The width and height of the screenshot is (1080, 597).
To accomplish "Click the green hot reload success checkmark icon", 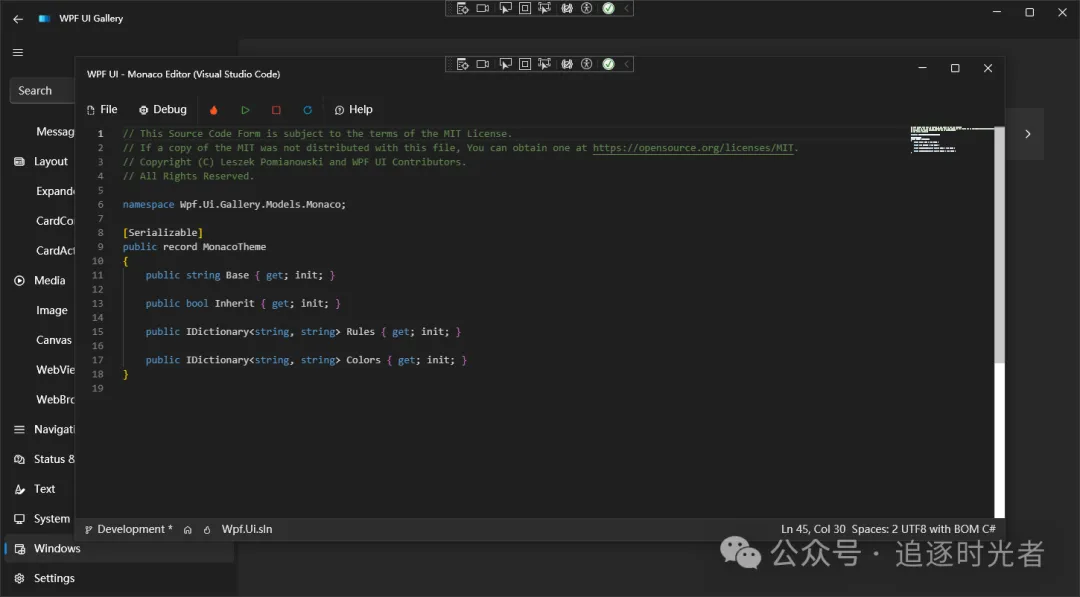I will click(608, 64).
